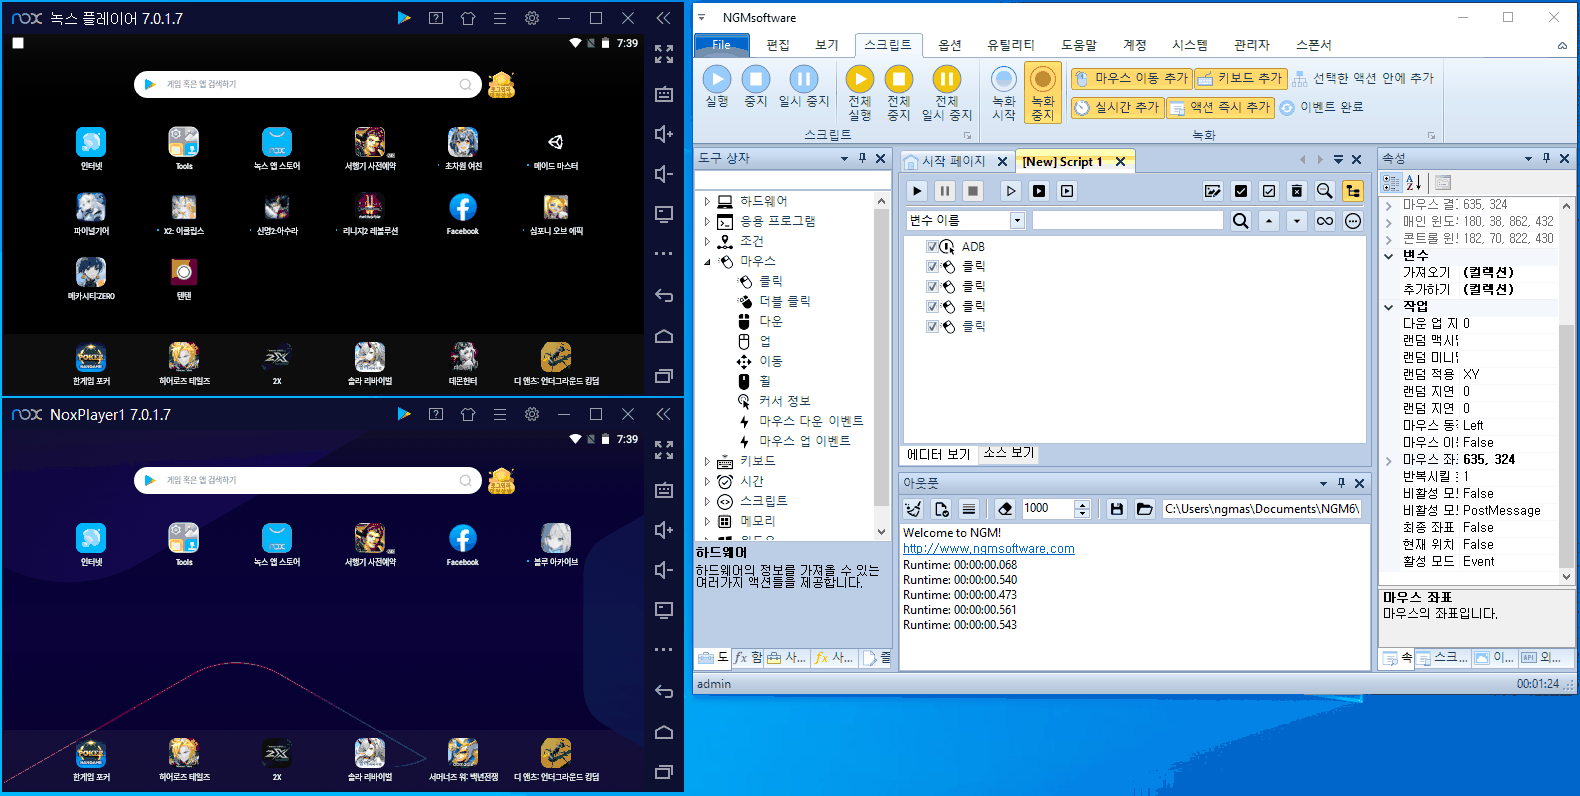Click the blue 실행 run script button
Screen dimensions: 1580x796
(717, 87)
